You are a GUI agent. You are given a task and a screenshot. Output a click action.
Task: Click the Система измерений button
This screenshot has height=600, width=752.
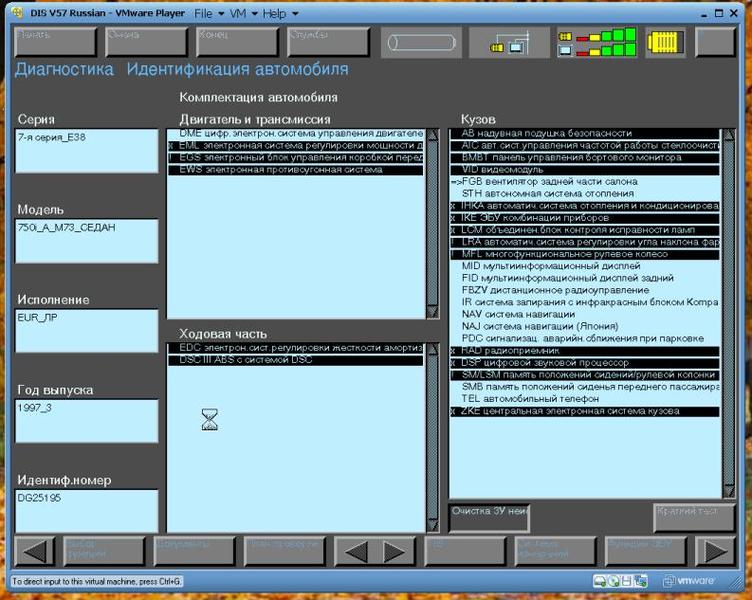click(555, 552)
